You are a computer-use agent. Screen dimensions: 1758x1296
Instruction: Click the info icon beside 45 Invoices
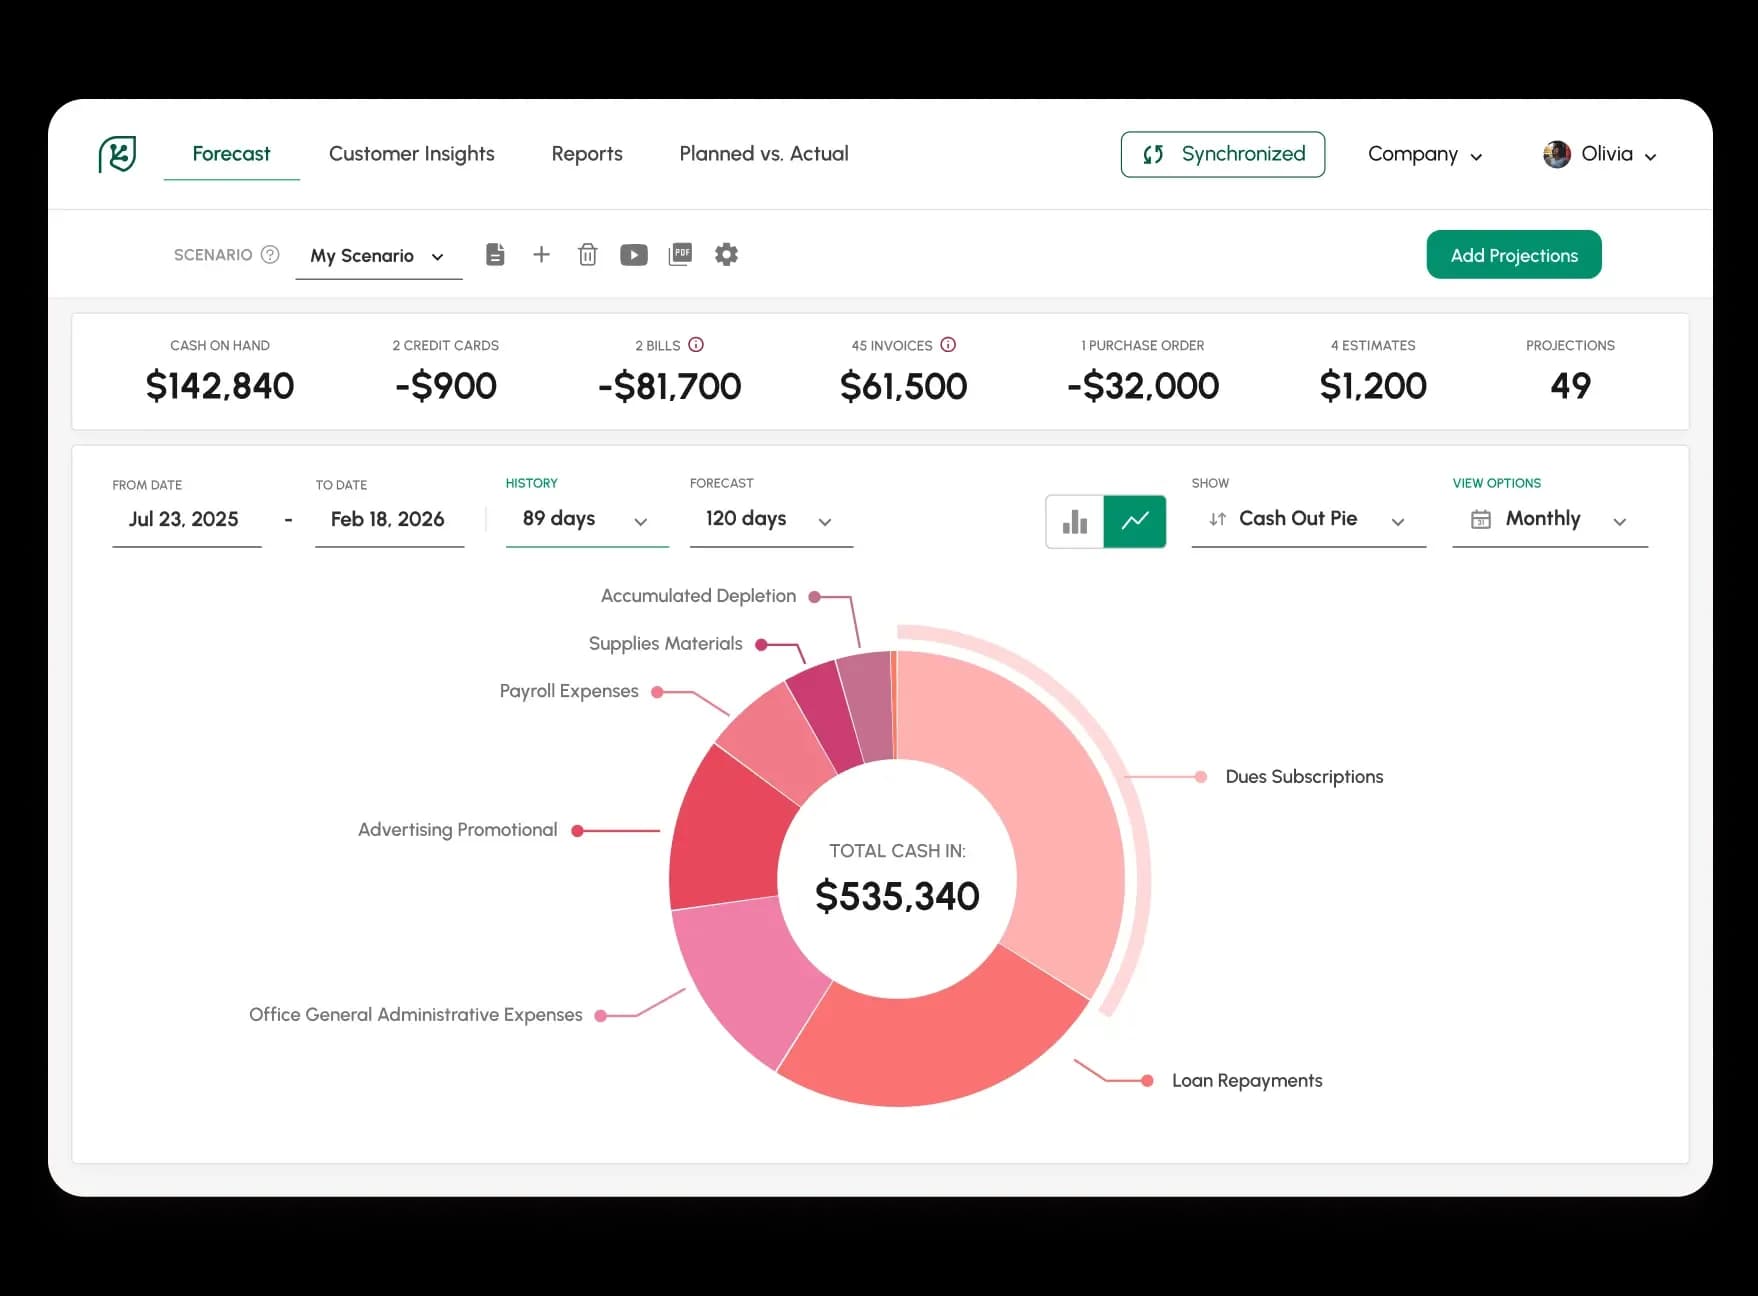point(948,345)
